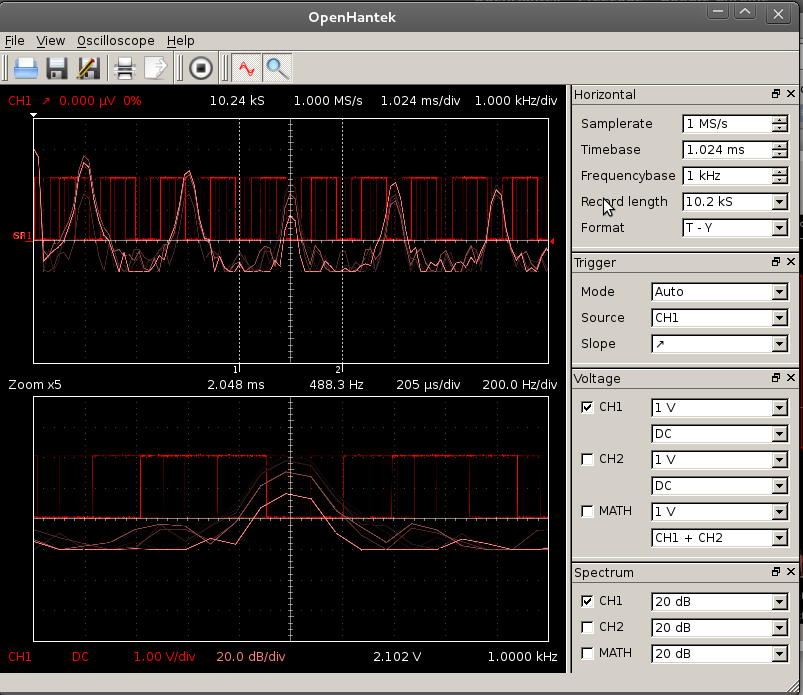Expand the Trigger Mode dropdown
Viewport: 803px width, 695px height.
[x=719, y=292]
